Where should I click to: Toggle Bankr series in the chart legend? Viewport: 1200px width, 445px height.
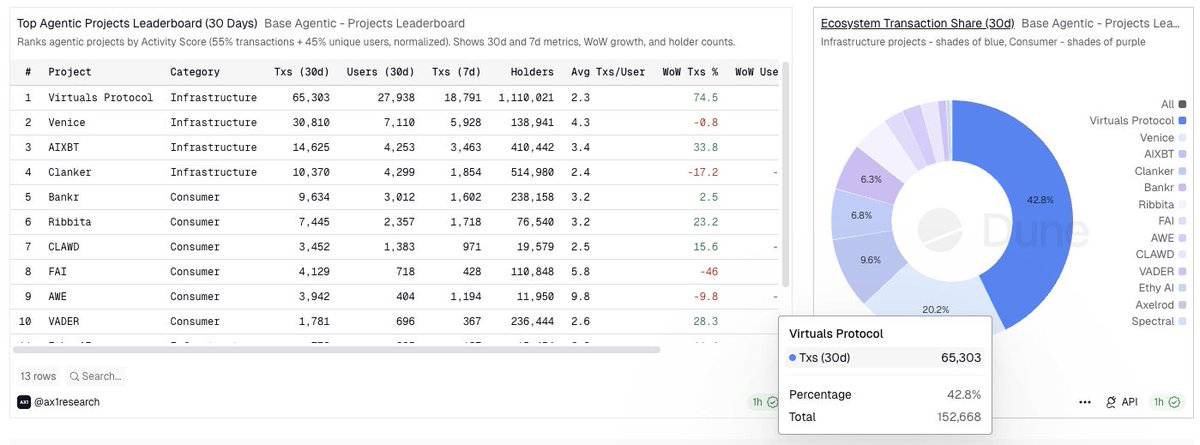(1165, 188)
